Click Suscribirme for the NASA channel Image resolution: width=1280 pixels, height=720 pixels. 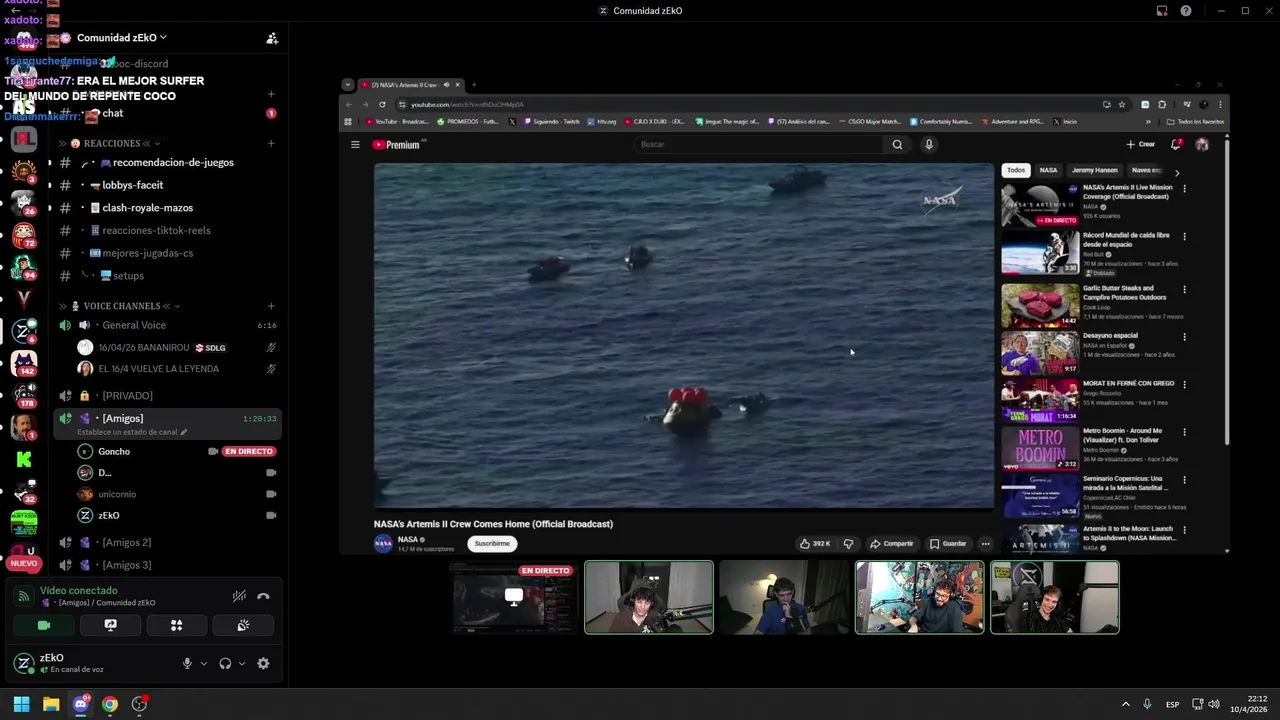pyautogui.click(x=492, y=544)
